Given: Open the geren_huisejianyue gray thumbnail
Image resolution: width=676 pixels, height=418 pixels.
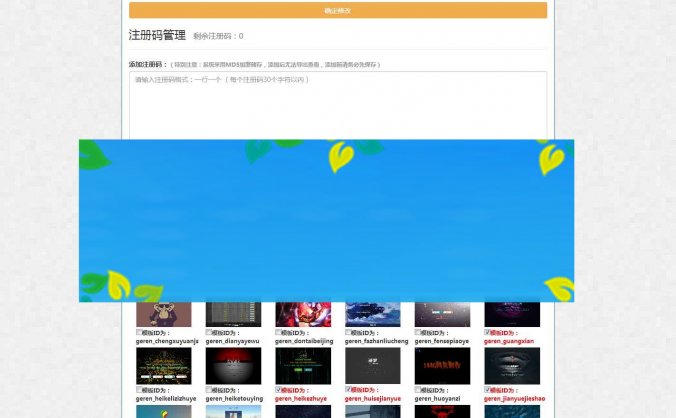Looking at the screenshot, I should pos(373,366).
